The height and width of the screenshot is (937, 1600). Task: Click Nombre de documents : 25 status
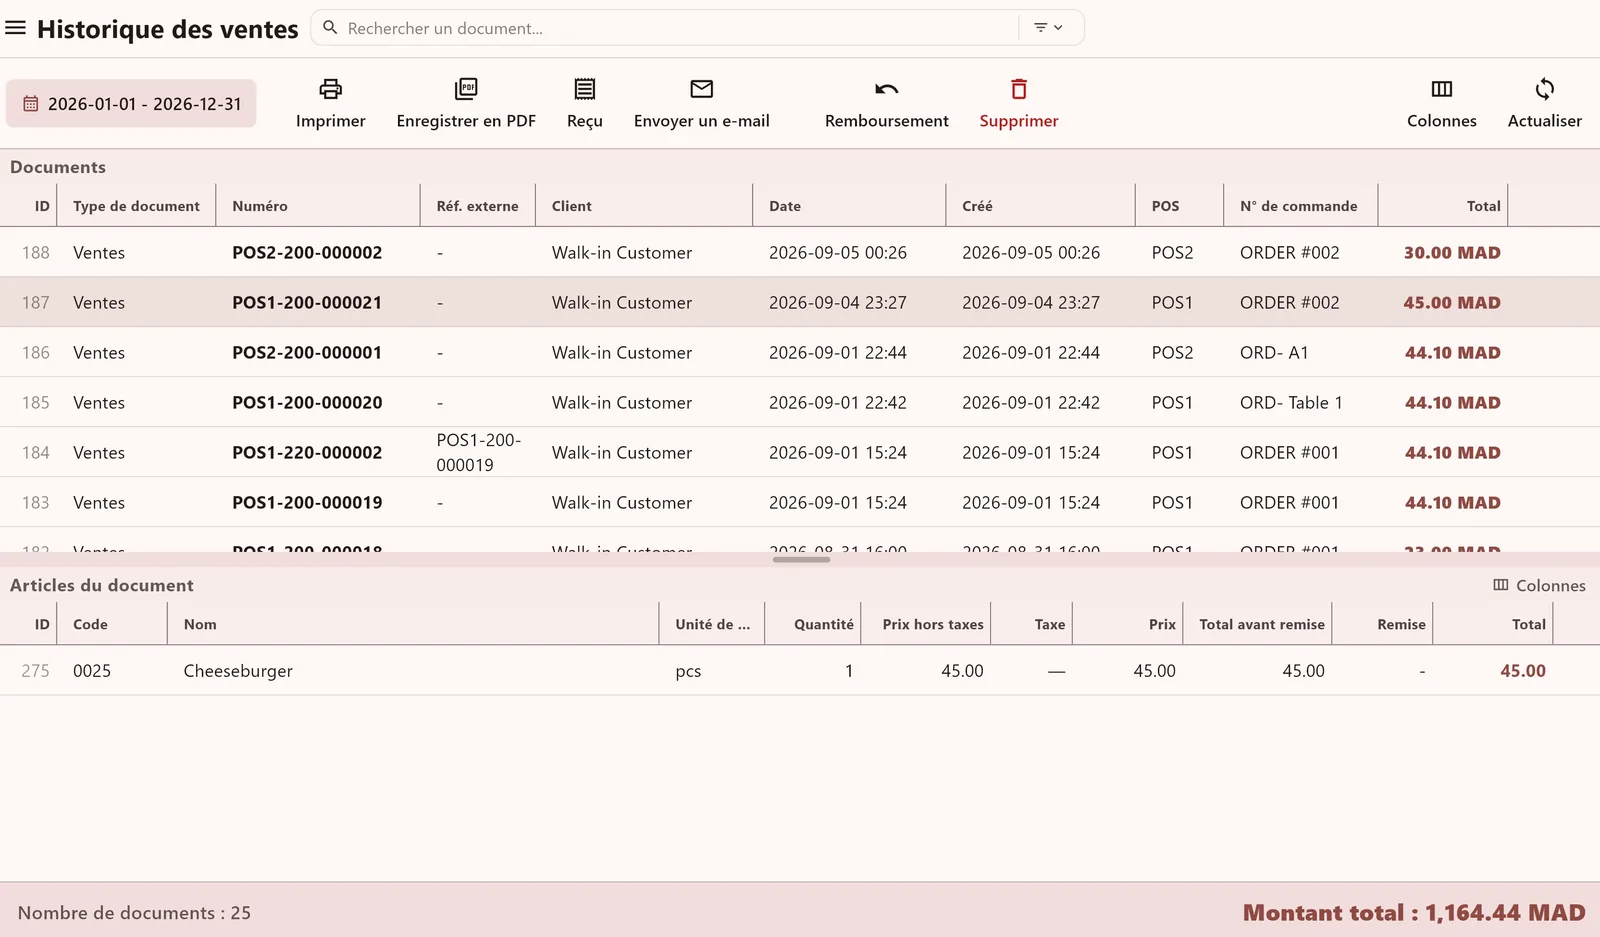[134, 913]
